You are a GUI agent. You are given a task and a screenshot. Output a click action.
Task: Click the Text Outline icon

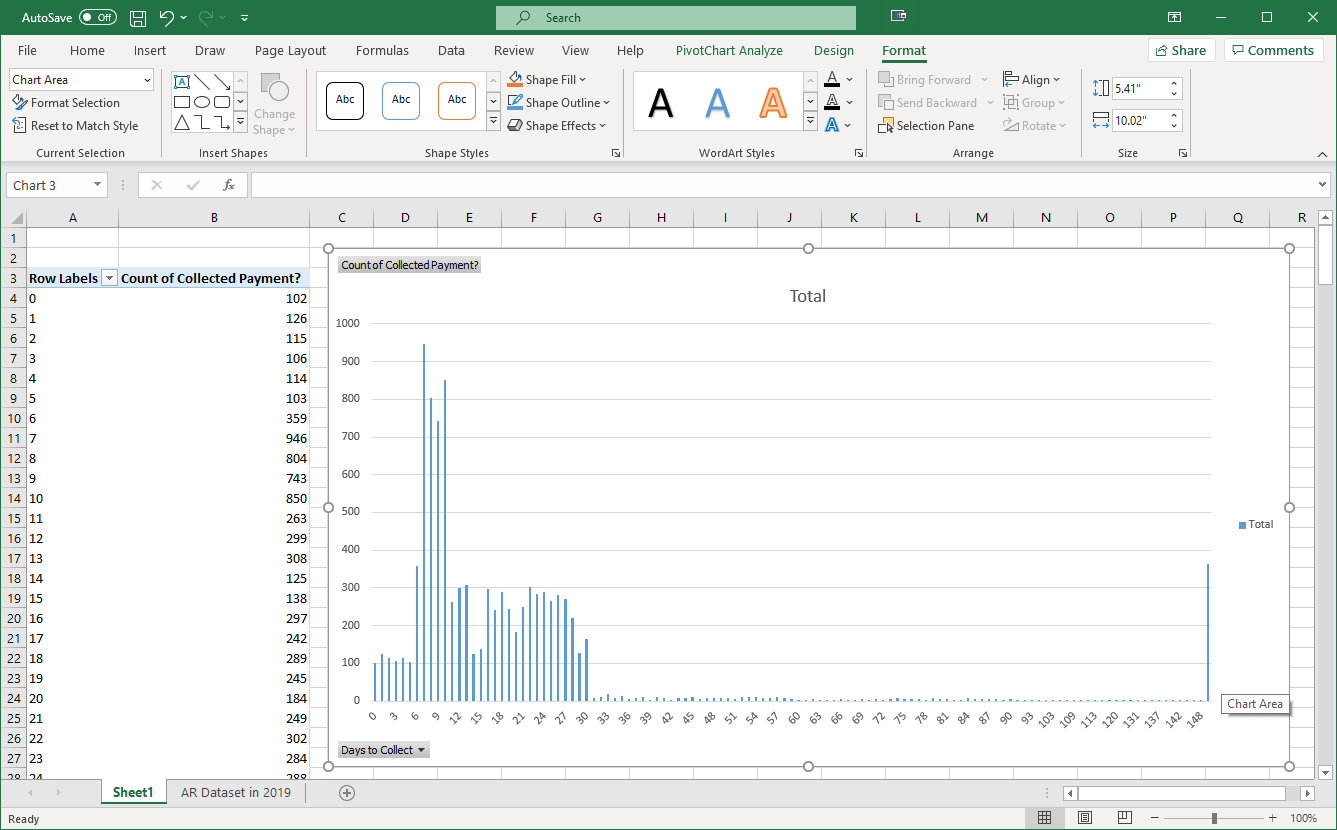tap(832, 102)
